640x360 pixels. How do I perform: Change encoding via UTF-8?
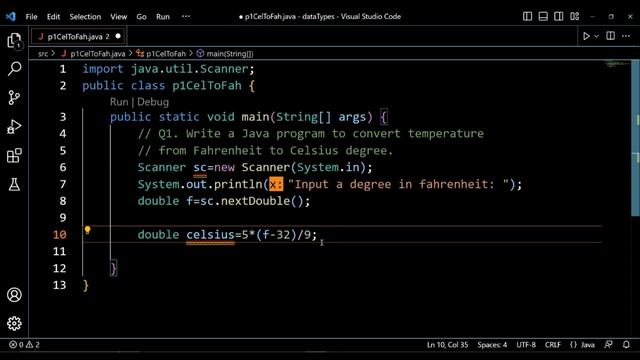pyautogui.click(x=526, y=344)
